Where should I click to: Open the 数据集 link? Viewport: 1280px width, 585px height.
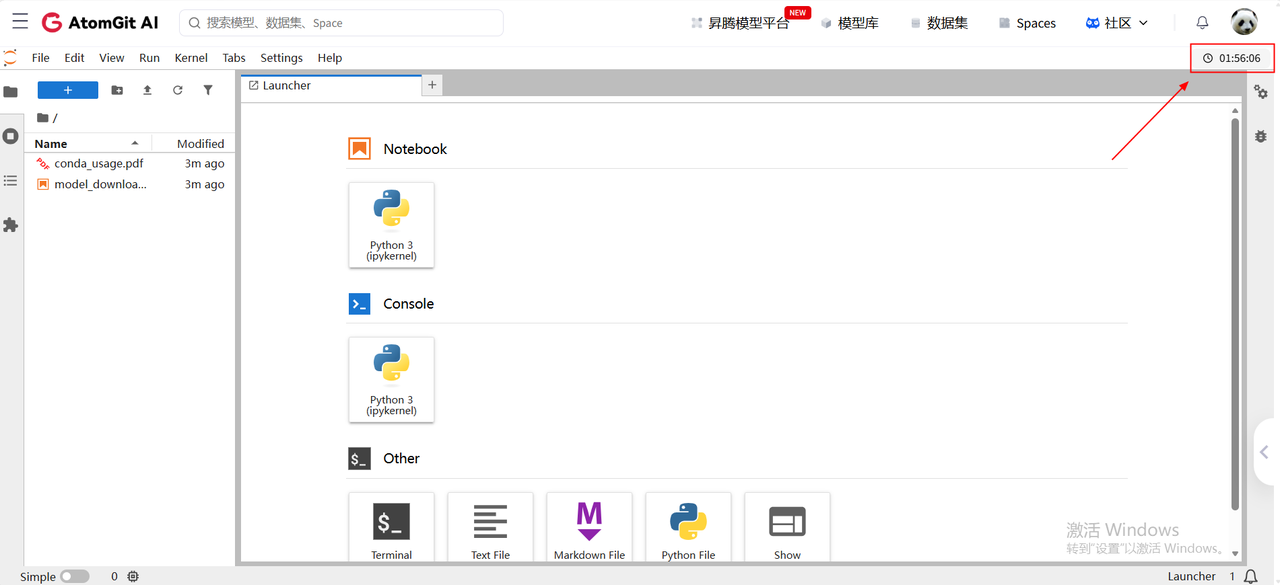[x=939, y=22]
